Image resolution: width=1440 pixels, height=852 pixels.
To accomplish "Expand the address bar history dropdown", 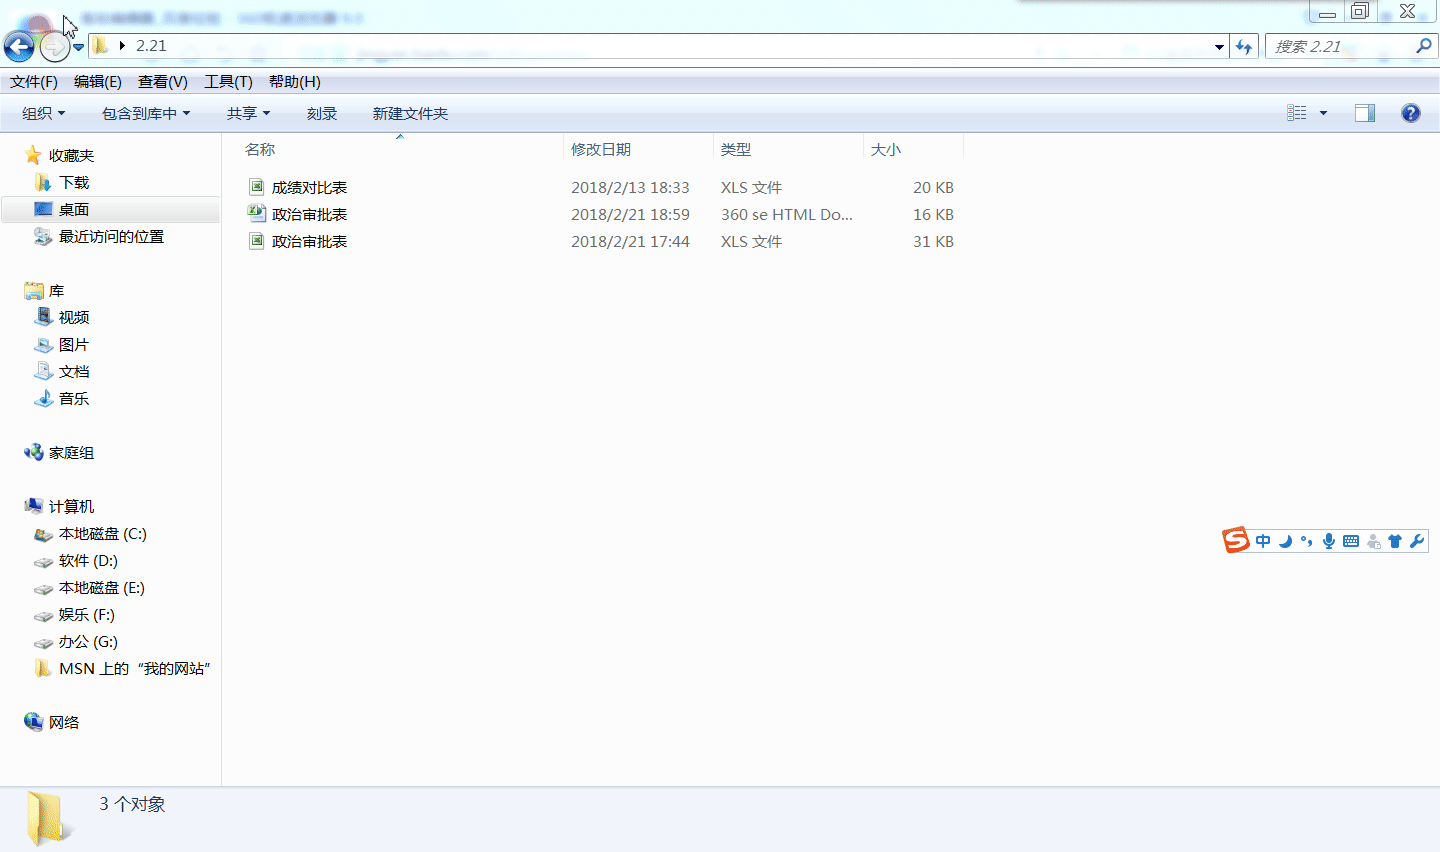I will coord(1219,46).
